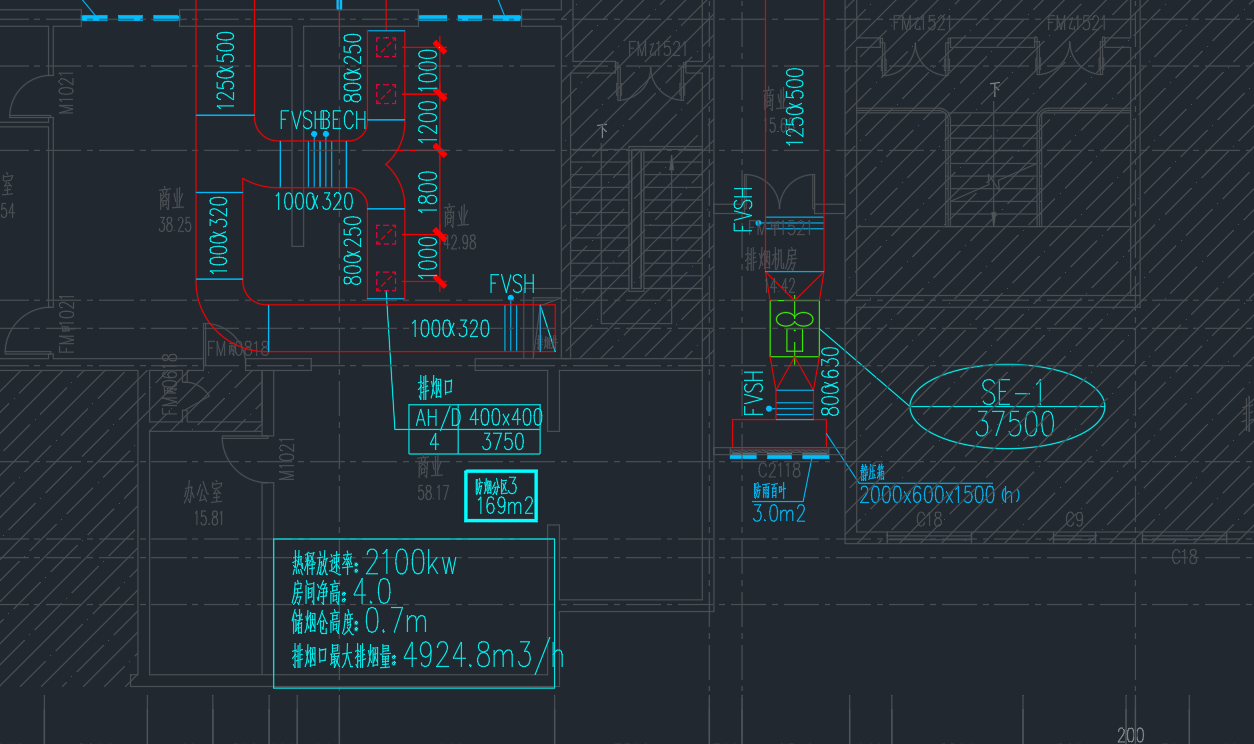Click the 4924.8m3/h max exhaust volume text
This screenshot has height=744, width=1254.
click(x=483, y=657)
